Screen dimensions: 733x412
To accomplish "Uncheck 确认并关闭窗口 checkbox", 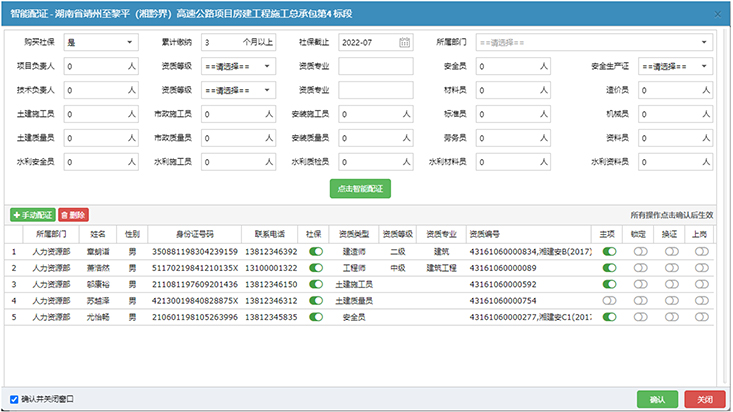I will [x=13, y=398].
